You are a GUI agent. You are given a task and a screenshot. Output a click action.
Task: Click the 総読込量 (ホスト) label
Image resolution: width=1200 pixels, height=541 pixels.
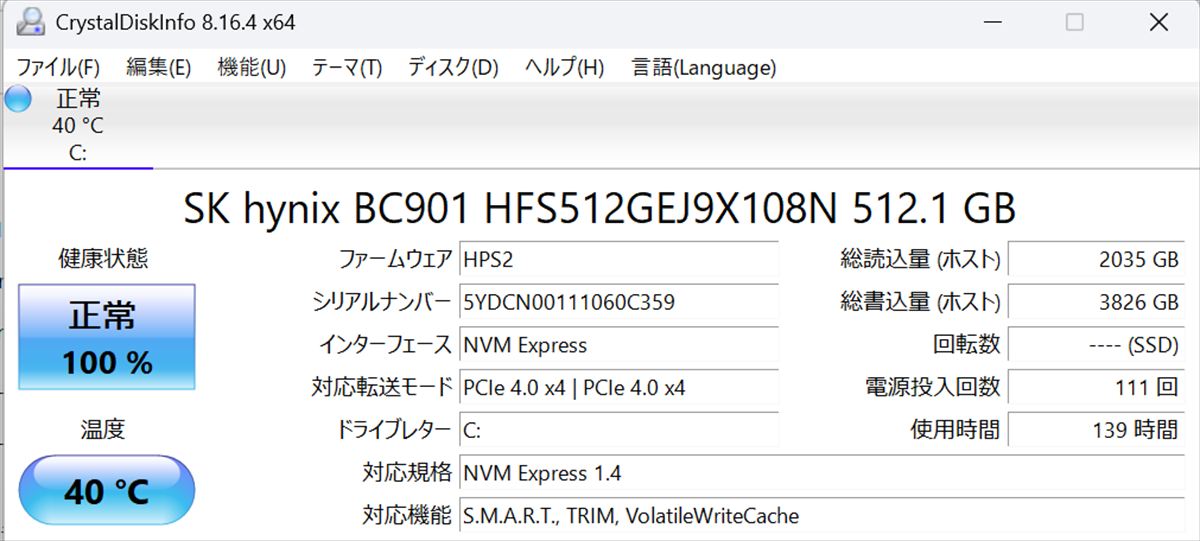[x=920, y=260]
